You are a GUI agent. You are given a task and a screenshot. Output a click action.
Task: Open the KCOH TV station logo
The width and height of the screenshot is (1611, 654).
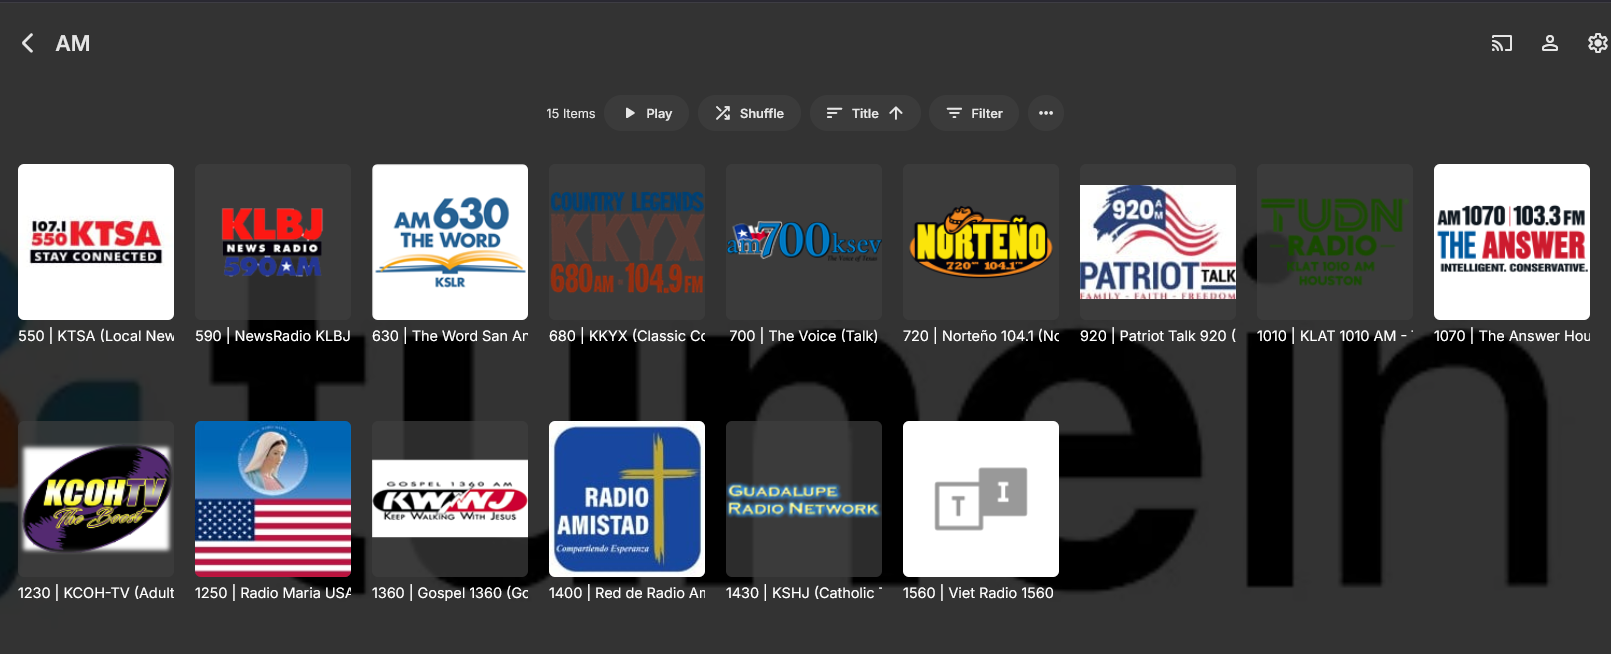coord(96,499)
